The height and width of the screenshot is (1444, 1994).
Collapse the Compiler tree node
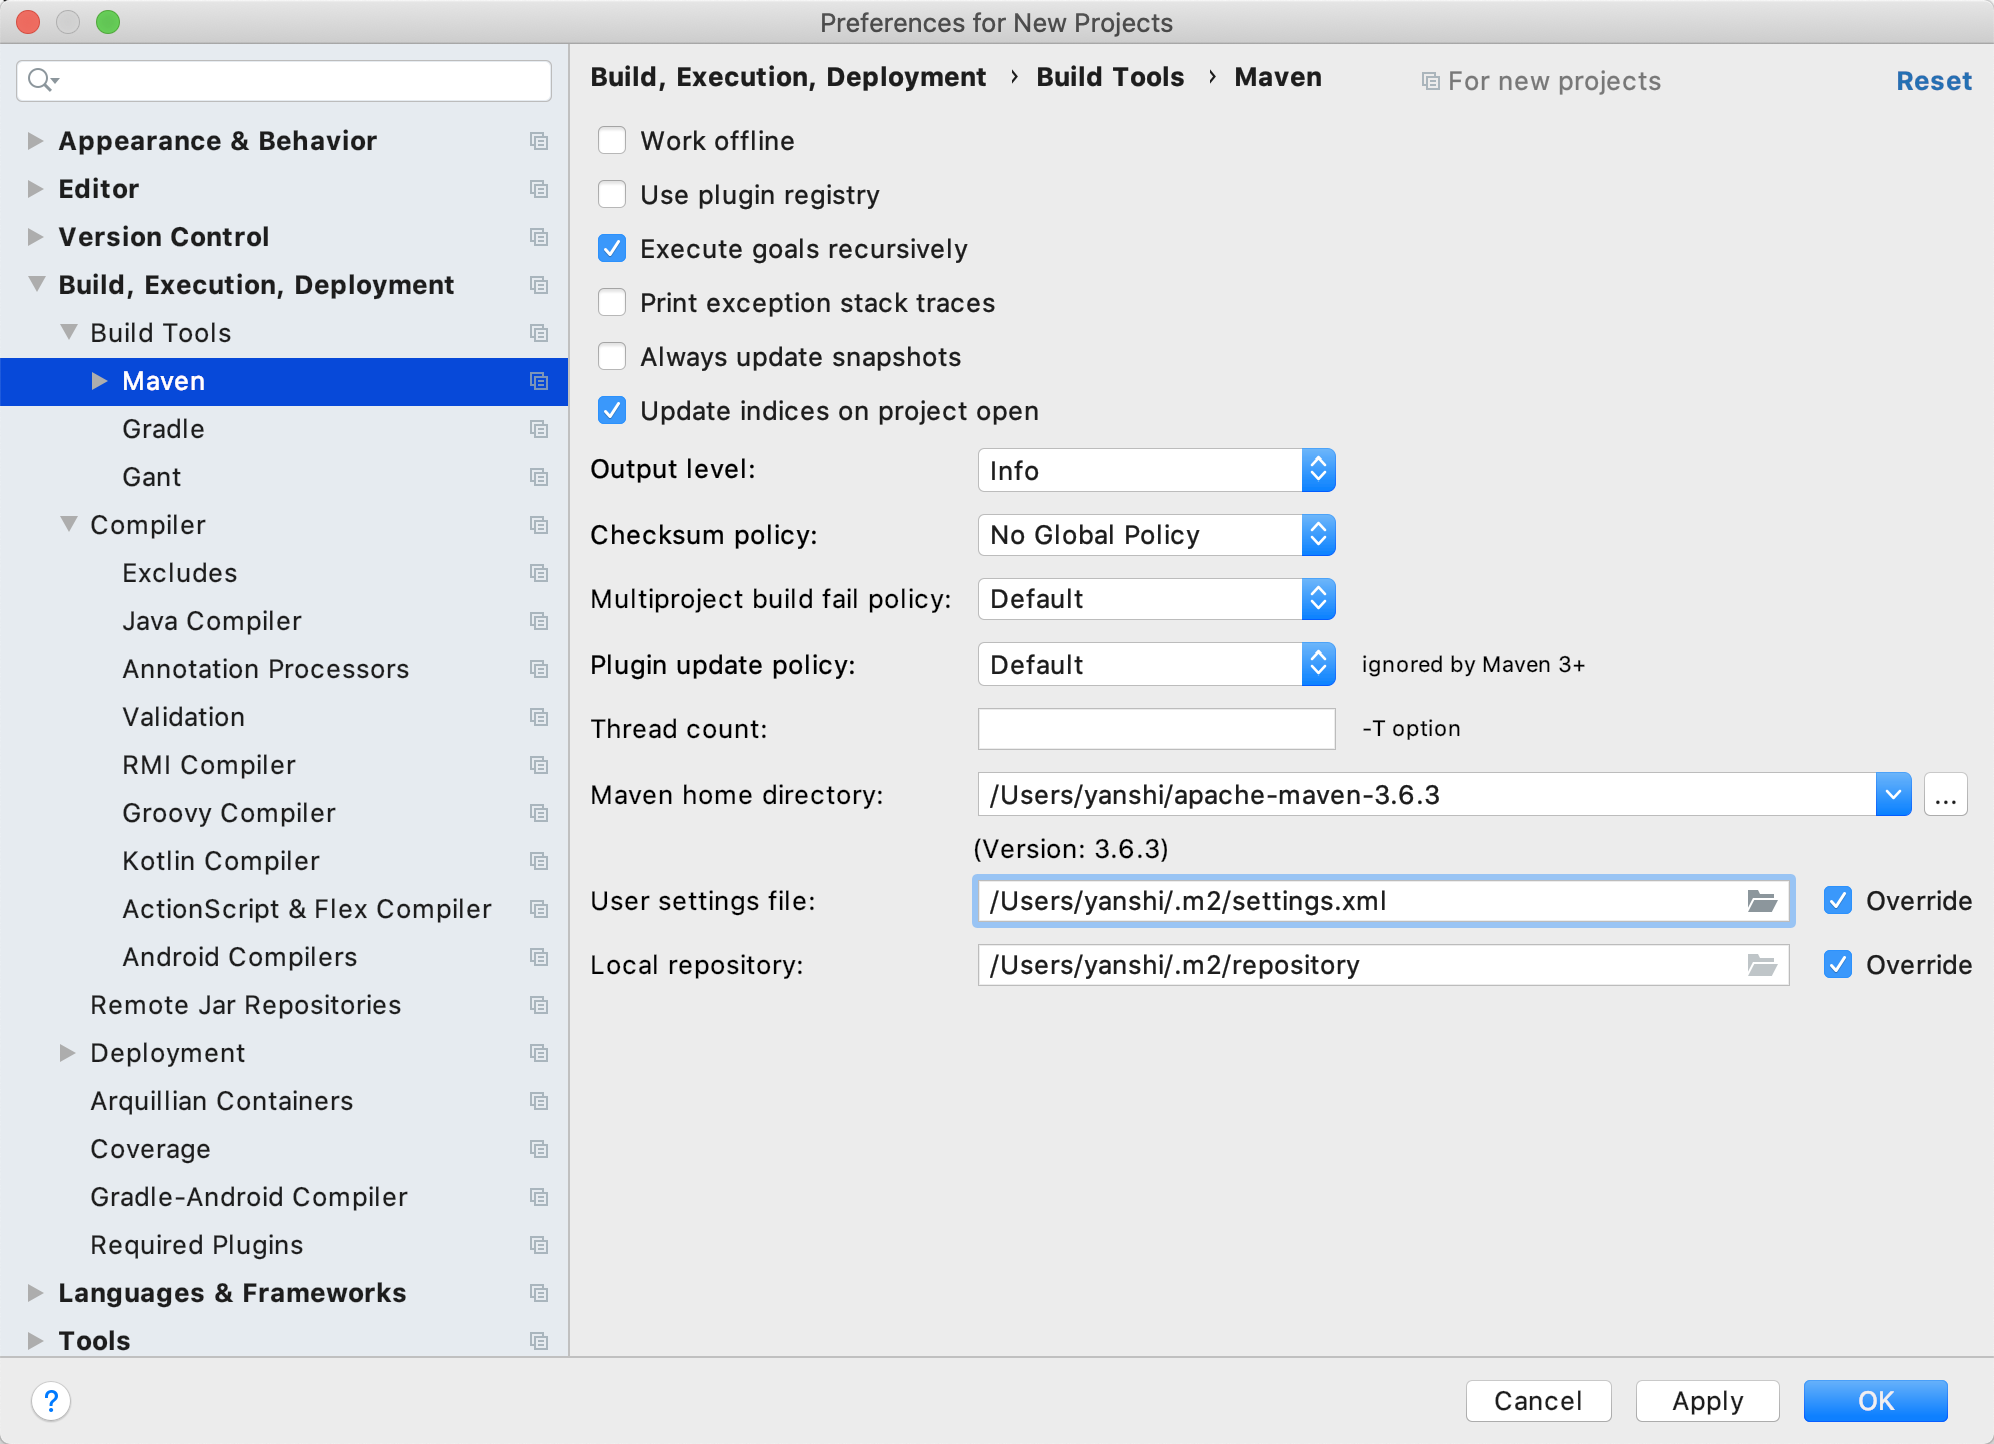[68, 524]
